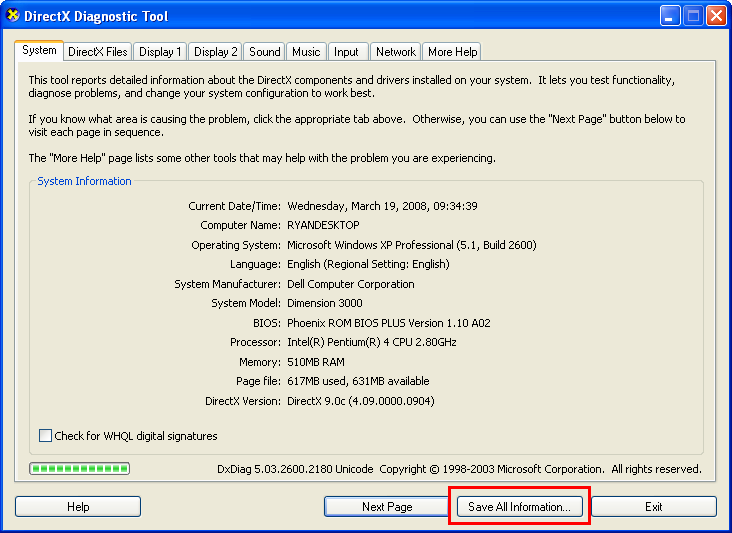Image resolution: width=732 pixels, height=533 pixels.
Task: Click the DirectX 9.0c version value
Action: tap(361, 401)
